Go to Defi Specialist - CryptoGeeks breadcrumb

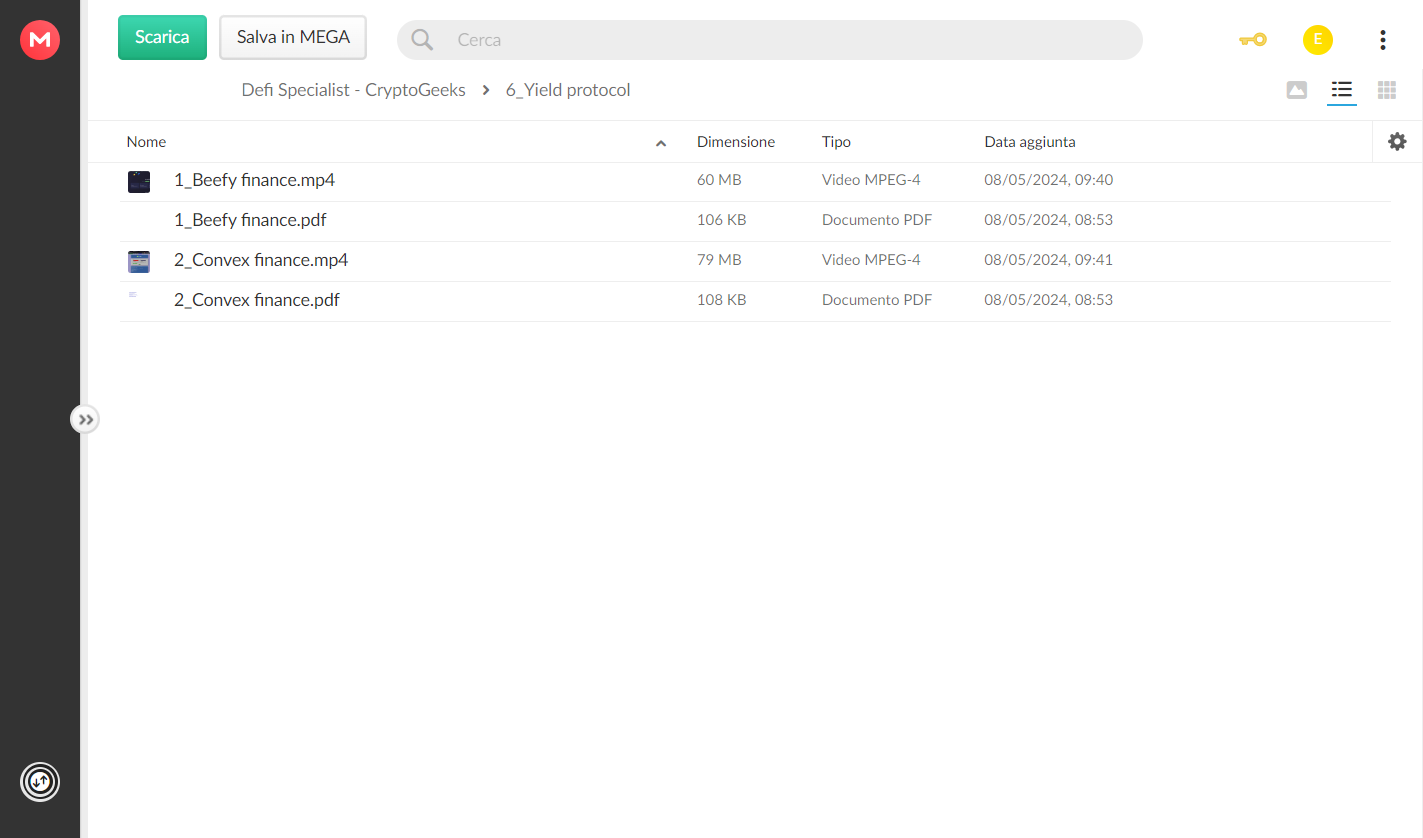coord(354,90)
